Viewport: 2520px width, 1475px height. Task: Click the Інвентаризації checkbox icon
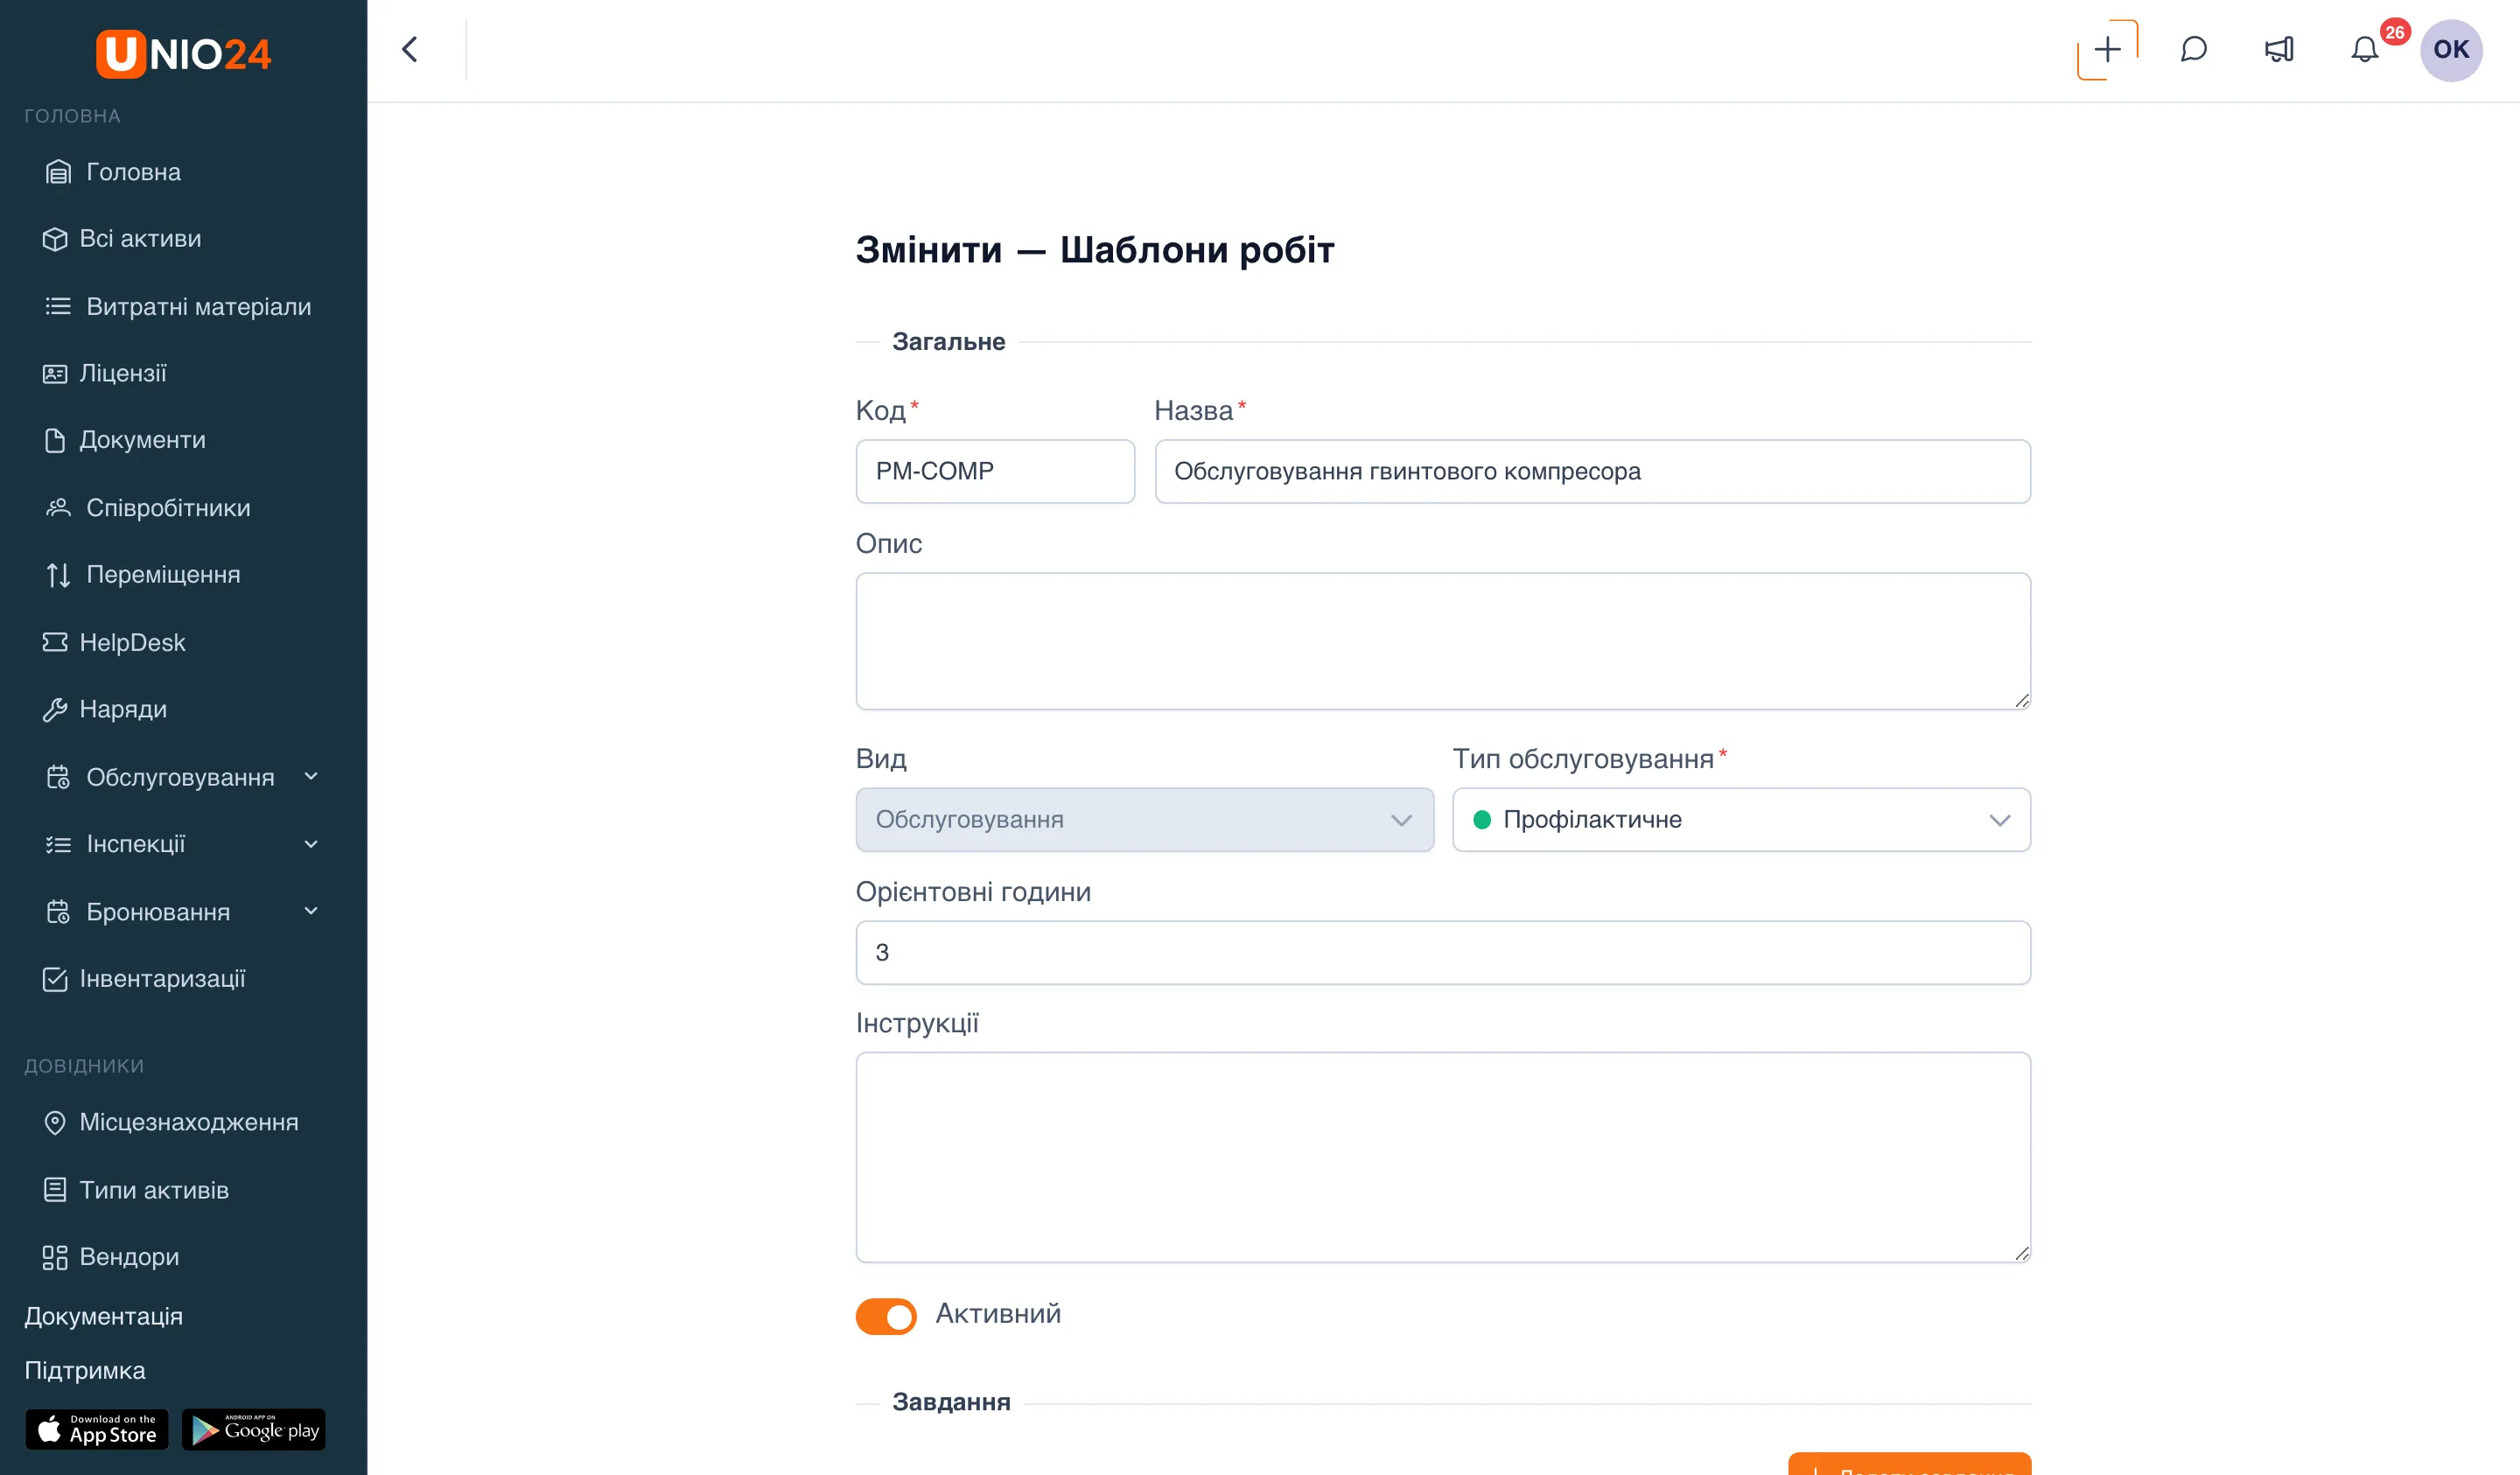point(54,979)
